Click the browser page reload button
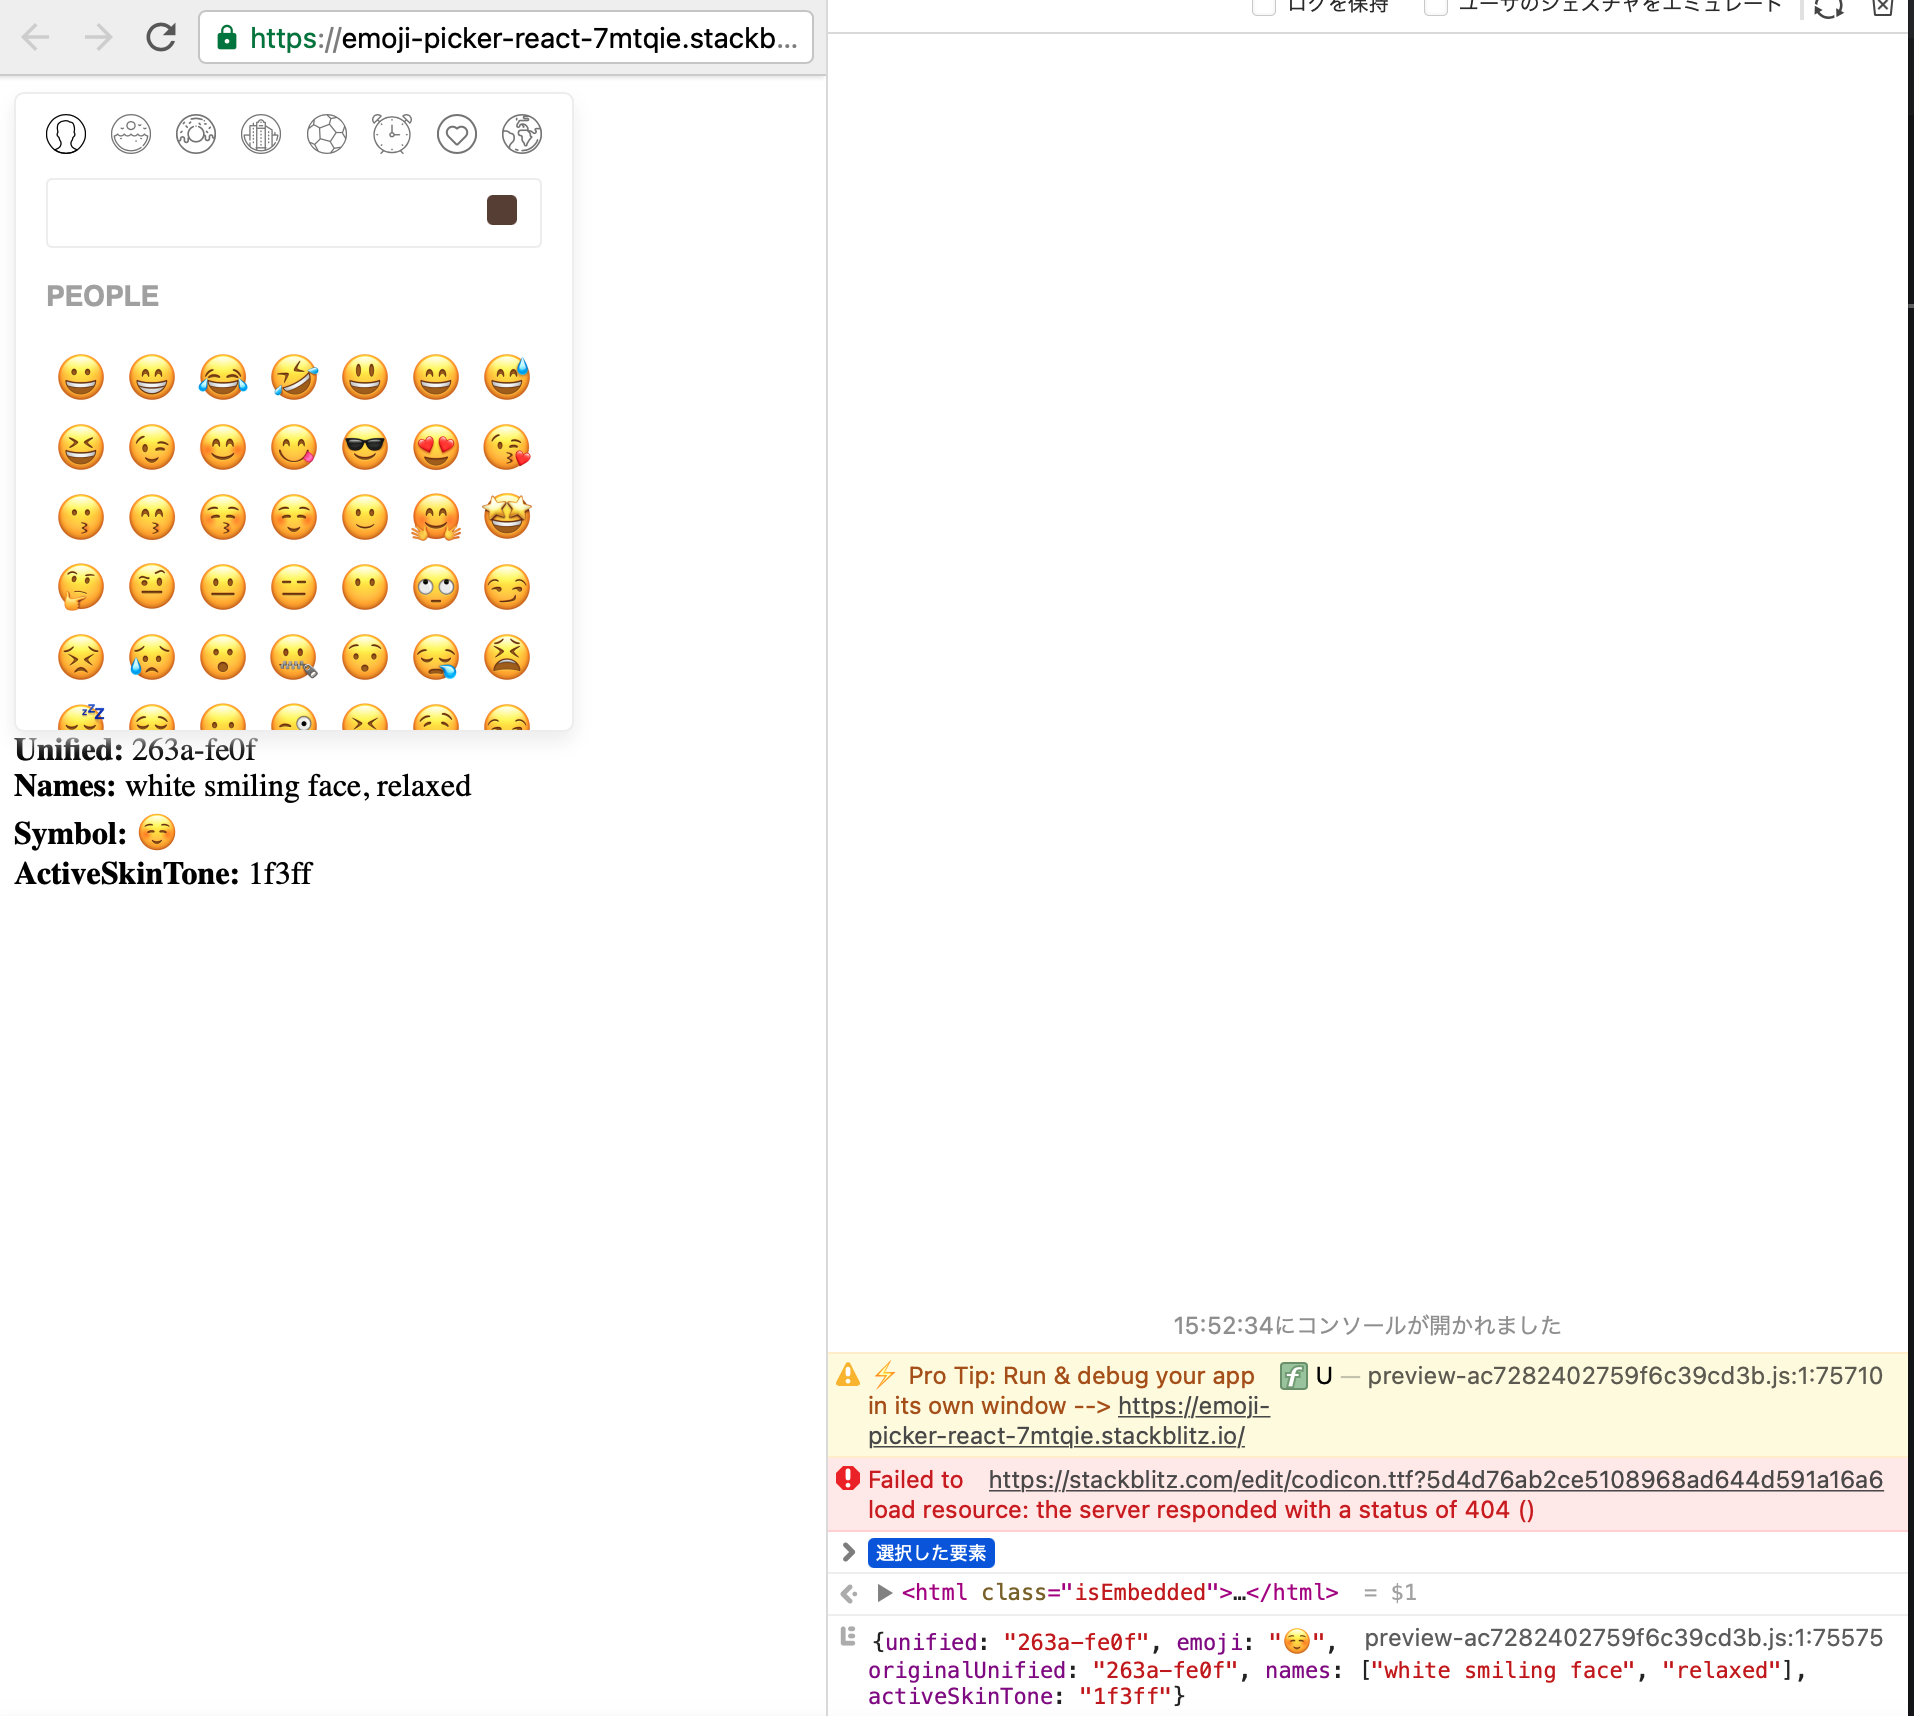This screenshot has height=1716, width=1914. [x=160, y=37]
